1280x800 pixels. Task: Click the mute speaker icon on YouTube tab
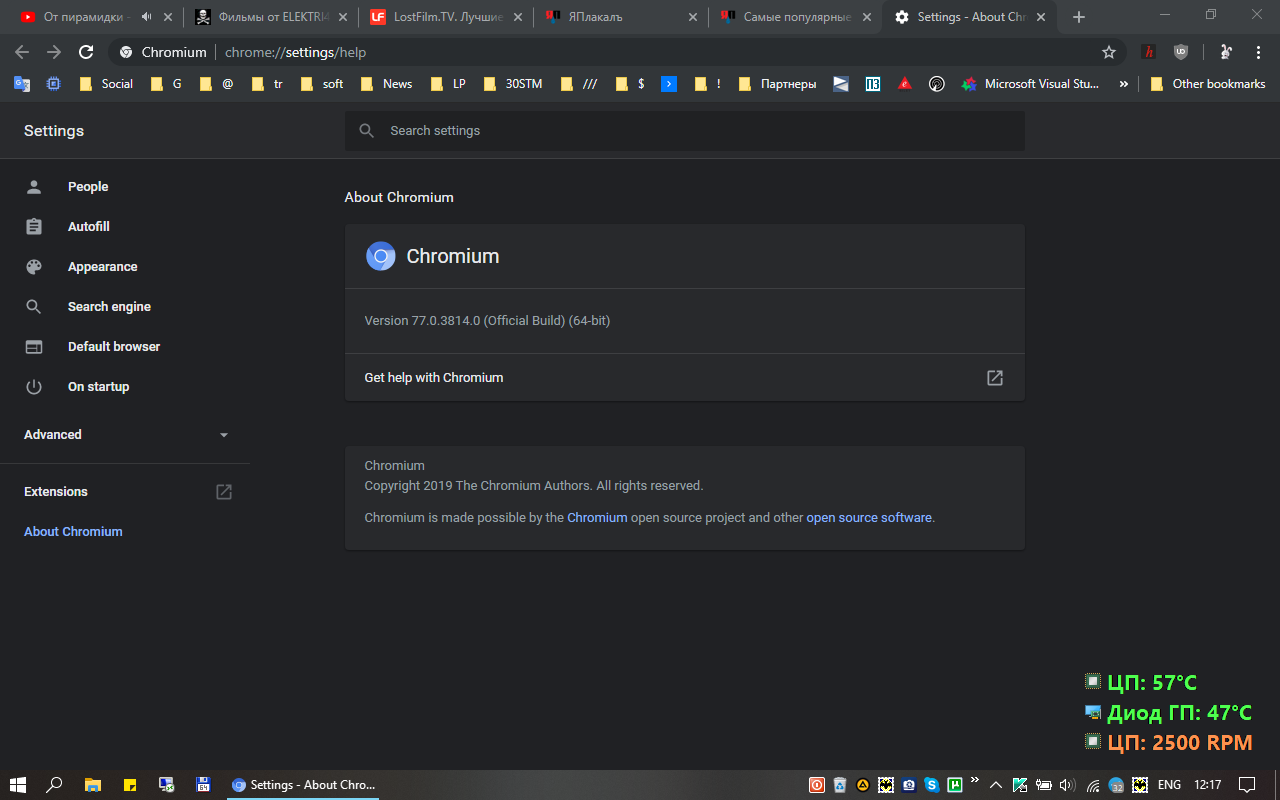tap(147, 17)
